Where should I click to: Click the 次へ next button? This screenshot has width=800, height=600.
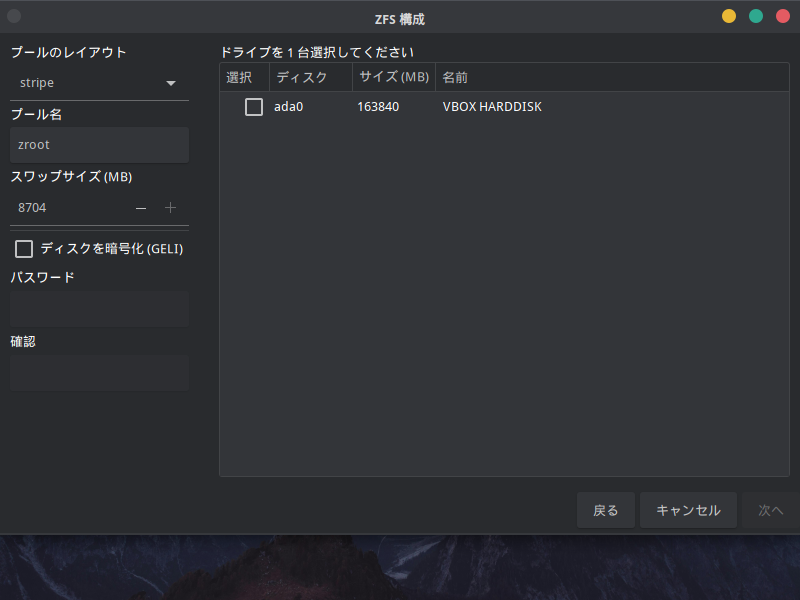770,510
